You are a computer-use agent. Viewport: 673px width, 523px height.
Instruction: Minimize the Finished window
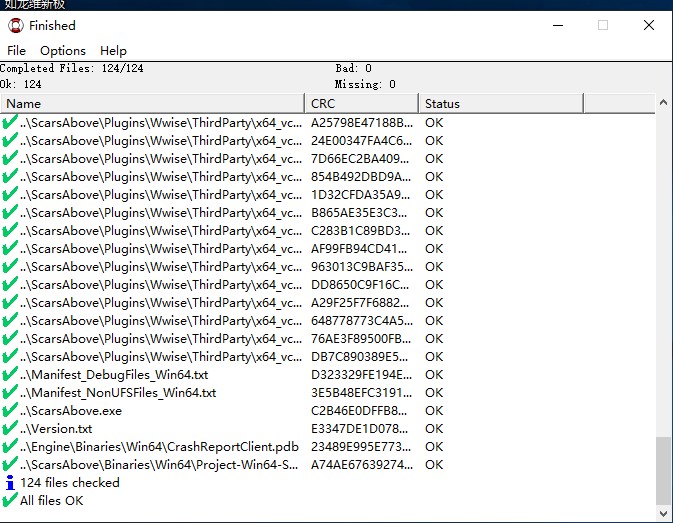coord(558,25)
